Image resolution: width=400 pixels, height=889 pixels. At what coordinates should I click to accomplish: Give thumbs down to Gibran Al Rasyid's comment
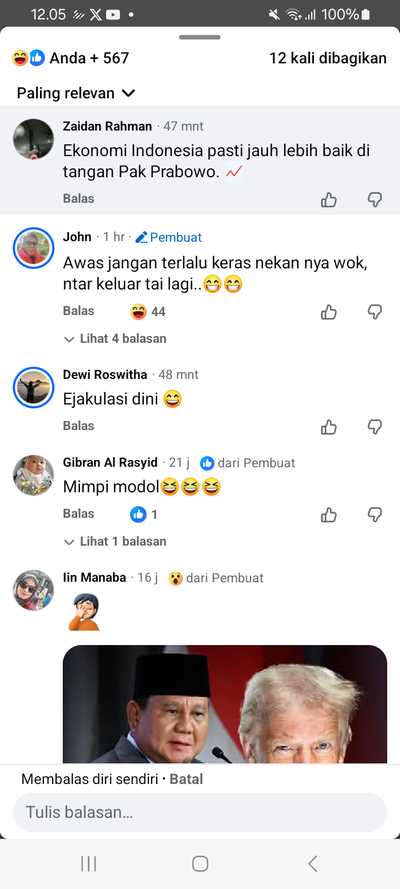point(375,515)
